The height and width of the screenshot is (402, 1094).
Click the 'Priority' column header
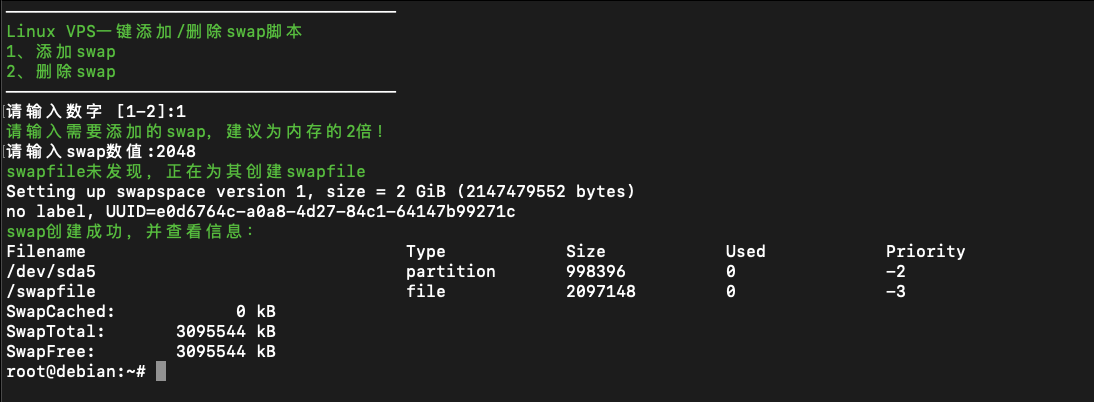(926, 251)
